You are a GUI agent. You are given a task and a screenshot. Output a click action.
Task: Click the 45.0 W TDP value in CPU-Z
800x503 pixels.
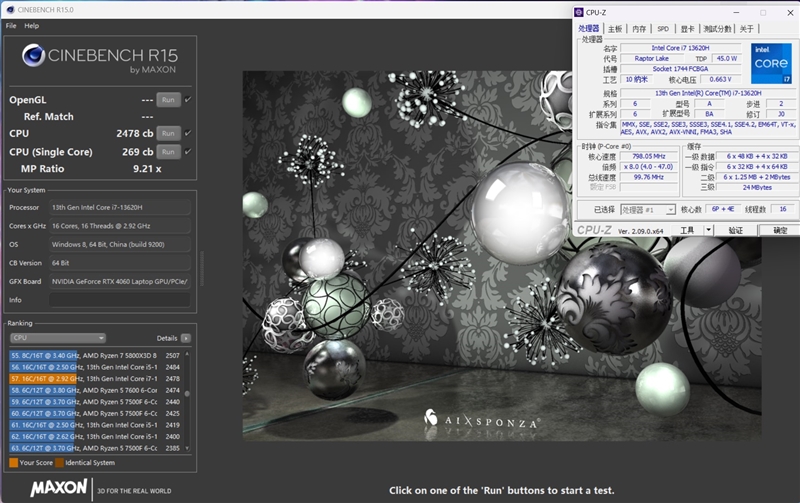tap(727, 58)
